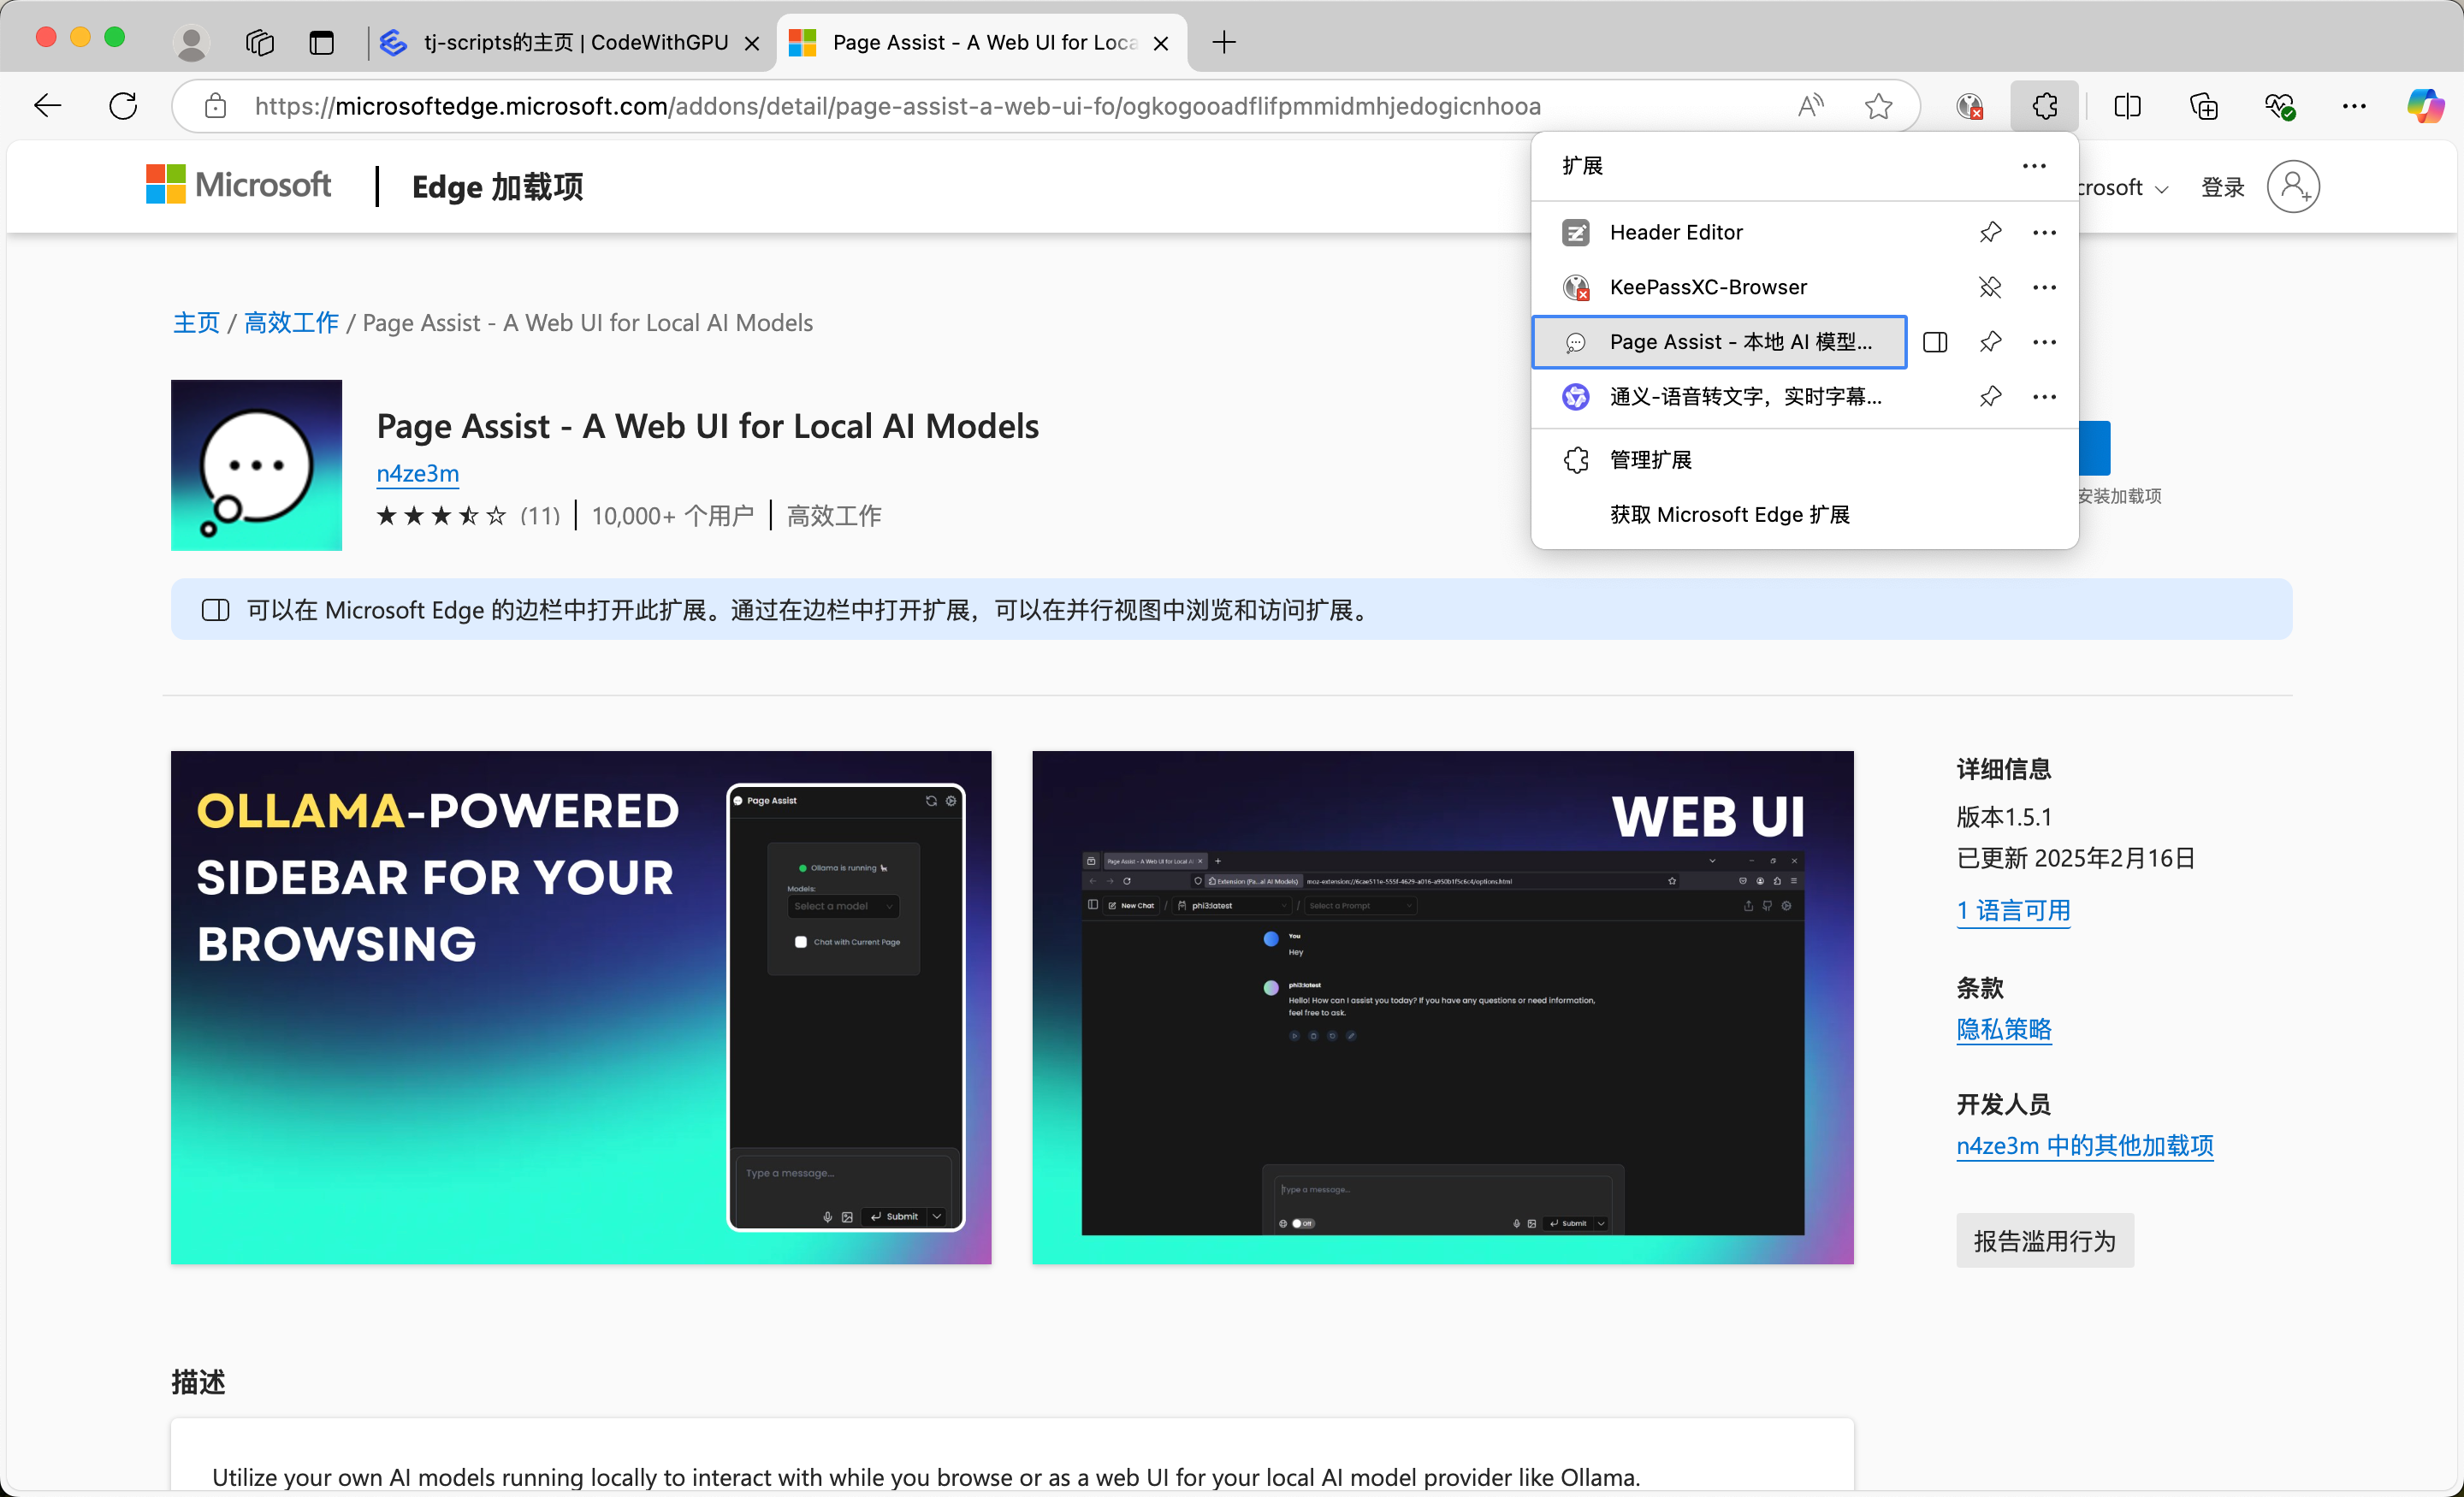The height and width of the screenshot is (1497, 2464).
Task: Follow the 高效工作 breadcrumb link
Action: tap(291, 323)
